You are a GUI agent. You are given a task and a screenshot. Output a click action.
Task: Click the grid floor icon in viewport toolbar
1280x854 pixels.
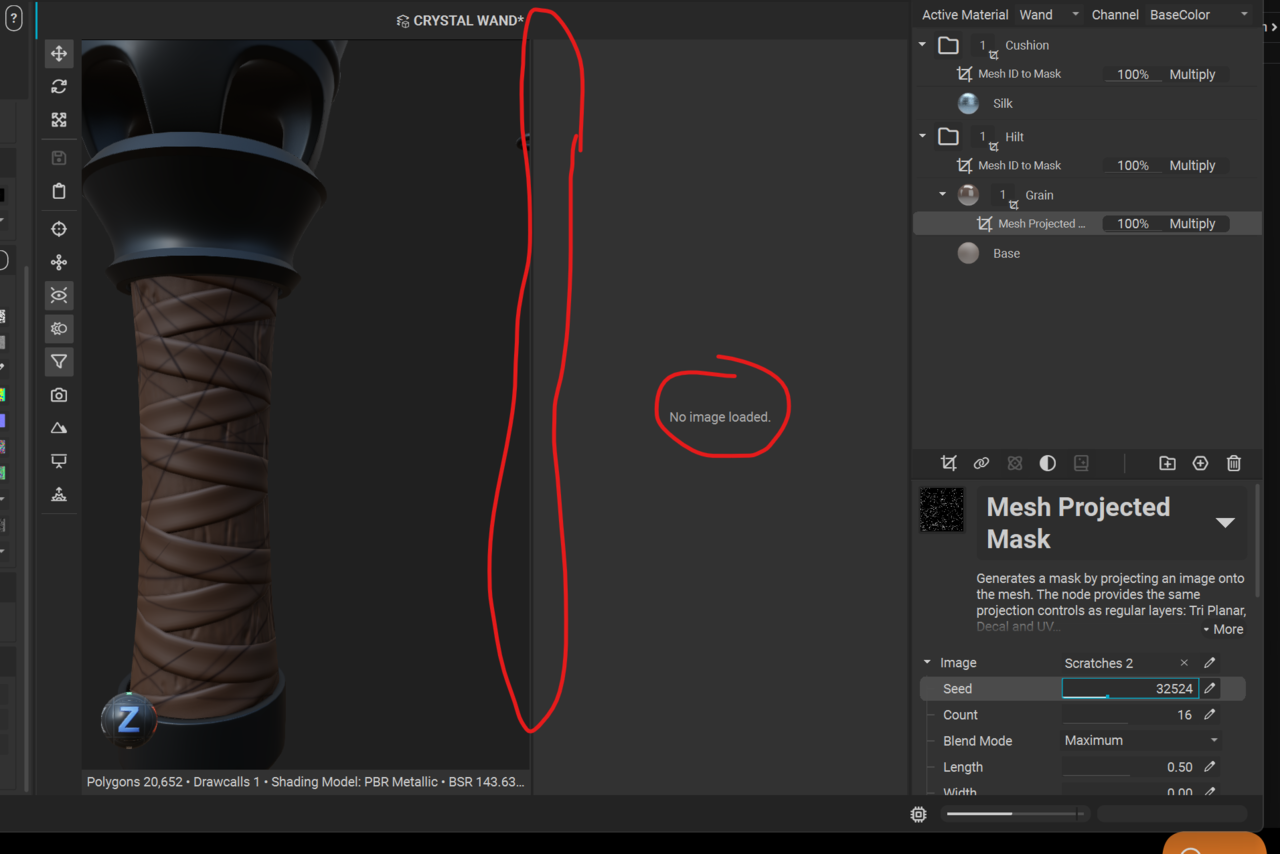point(59,494)
